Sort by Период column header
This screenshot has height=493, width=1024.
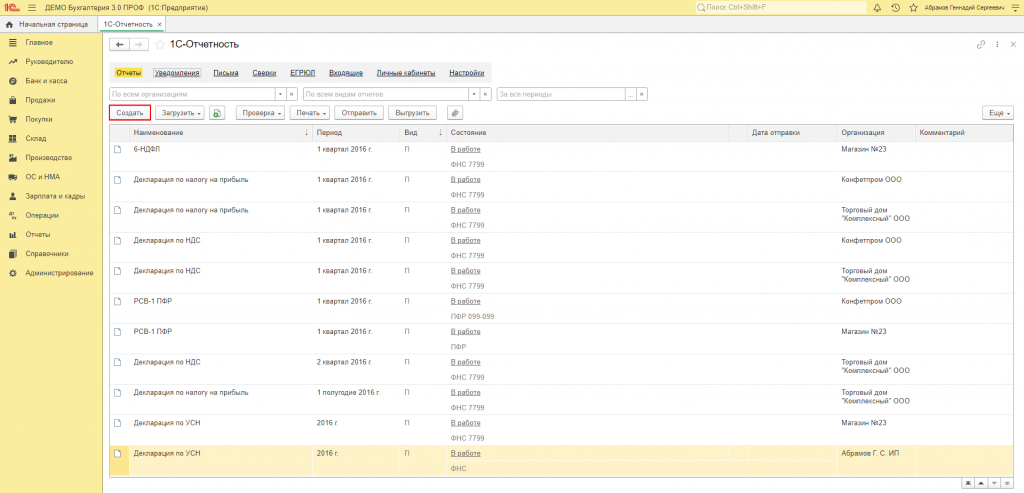357,133
